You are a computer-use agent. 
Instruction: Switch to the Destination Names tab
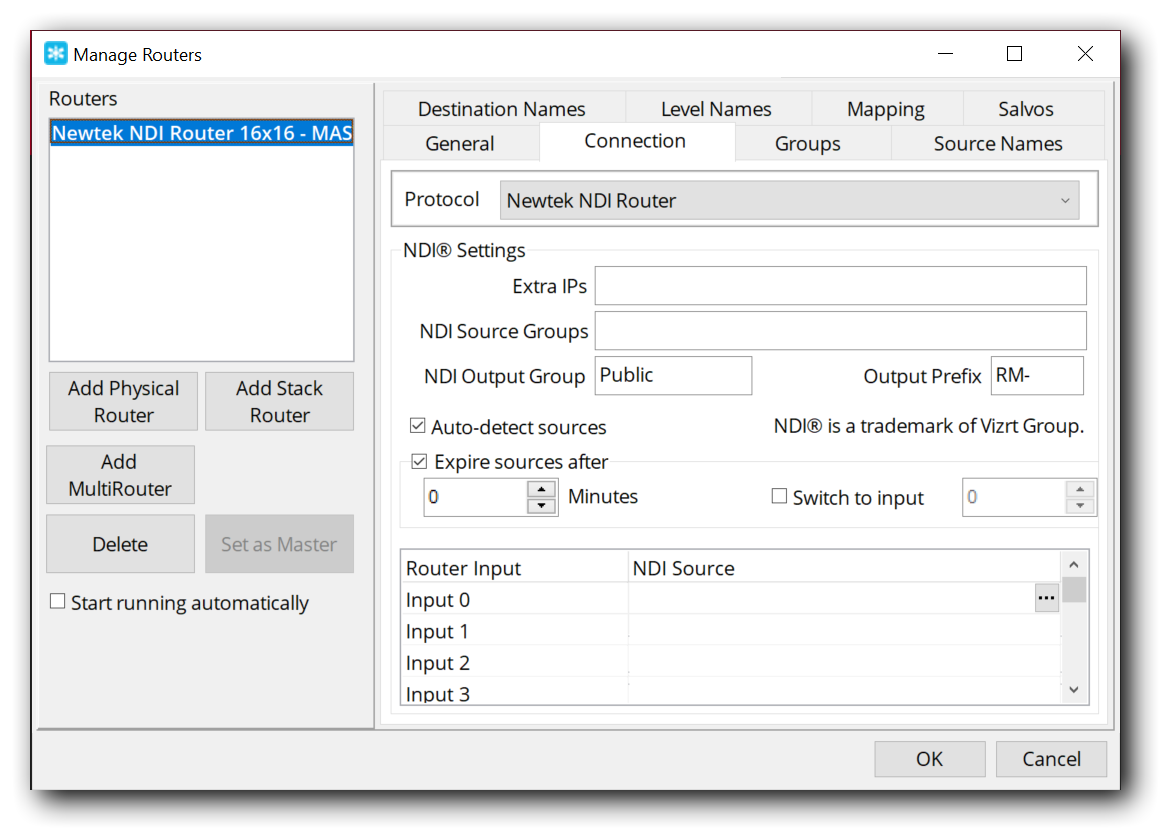pos(501,109)
